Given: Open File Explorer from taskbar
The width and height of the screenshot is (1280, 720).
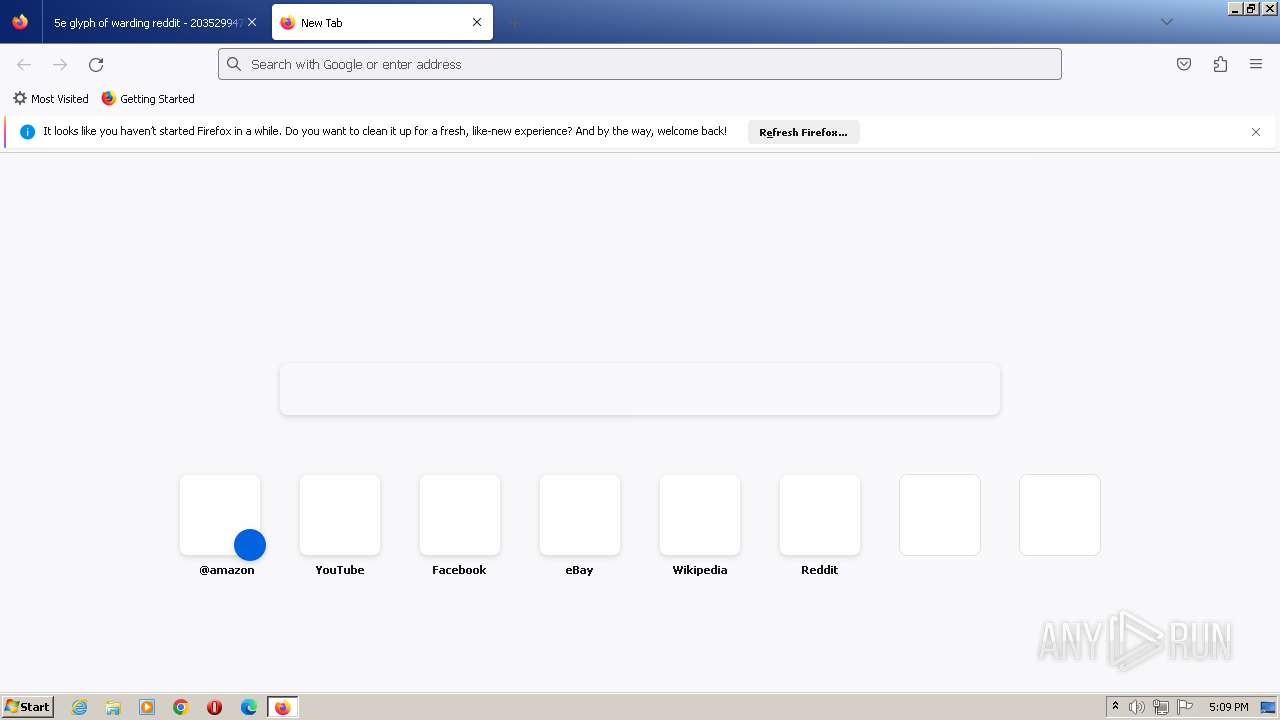Looking at the screenshot, I should pyautogui.click(x=113, y=707).
